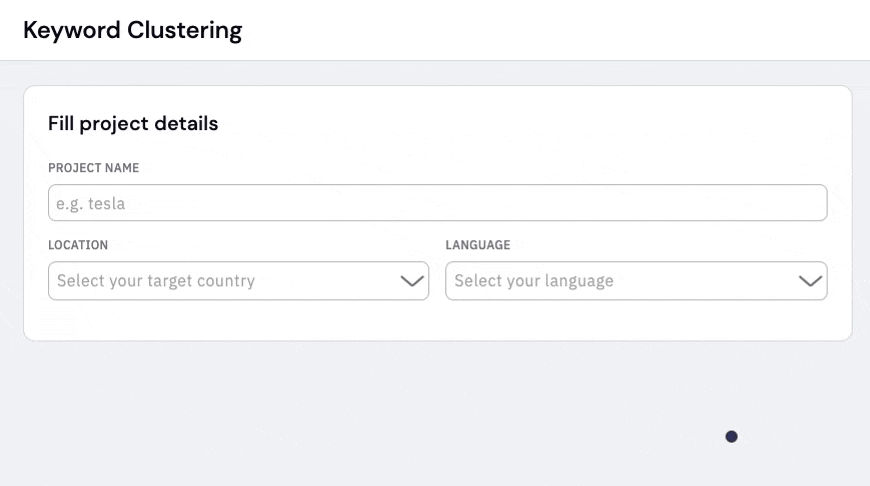Click the white header bar beside the title
870x486 pixels.
[x=555, y=30]
